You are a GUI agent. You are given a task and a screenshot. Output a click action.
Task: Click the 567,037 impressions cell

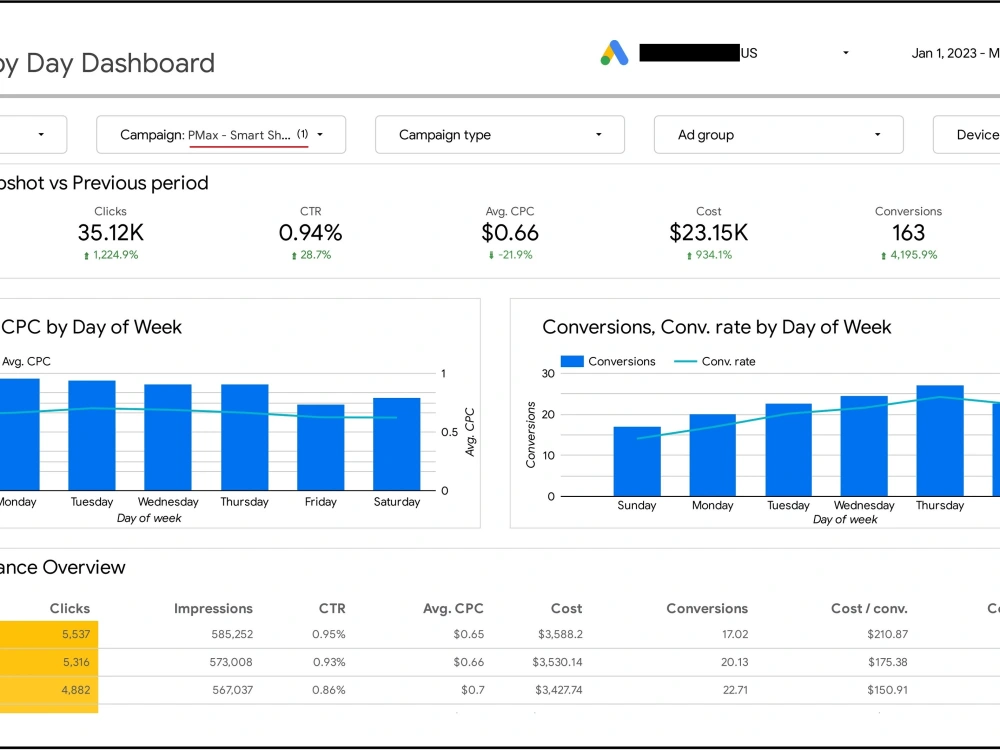(233, 690)
